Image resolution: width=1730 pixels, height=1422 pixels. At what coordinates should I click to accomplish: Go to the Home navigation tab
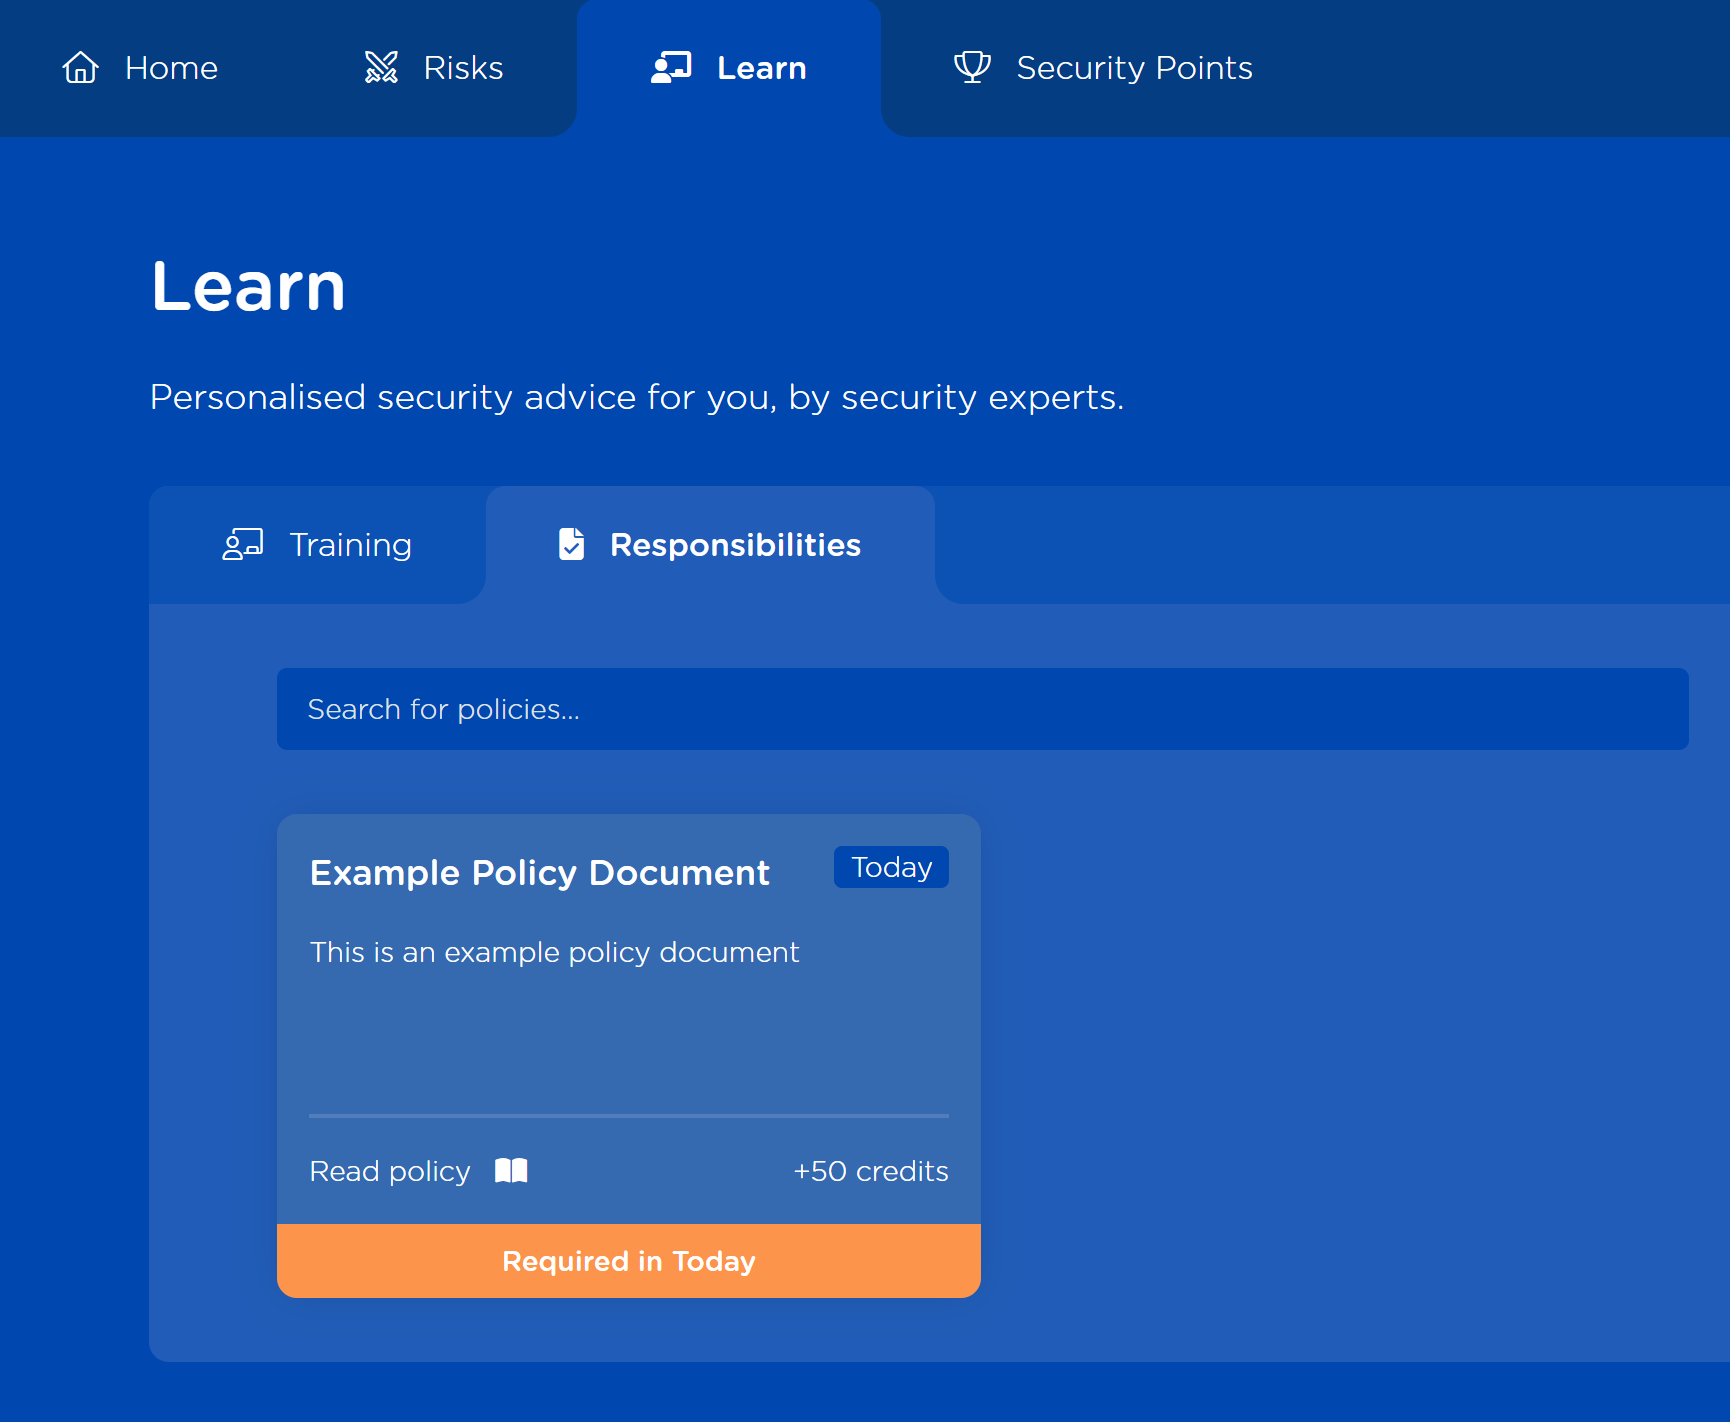(x=139, y=68)
